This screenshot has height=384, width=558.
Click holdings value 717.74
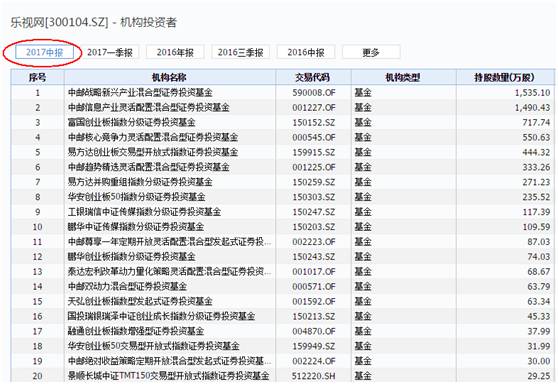tap(536, 122)
